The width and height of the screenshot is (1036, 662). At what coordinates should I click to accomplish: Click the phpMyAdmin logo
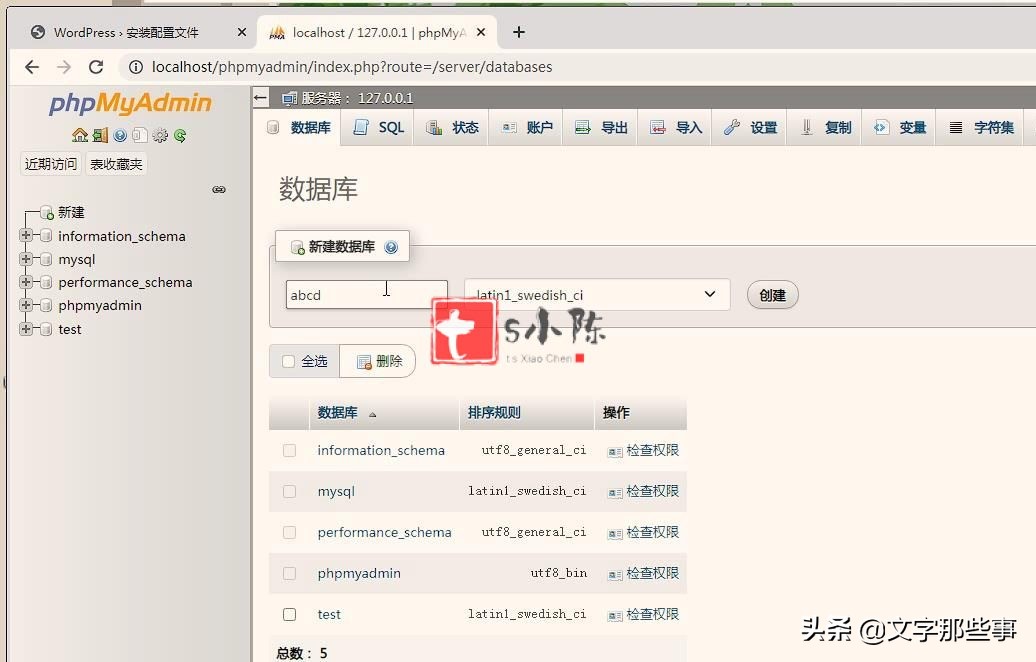(x=130, y=103)
